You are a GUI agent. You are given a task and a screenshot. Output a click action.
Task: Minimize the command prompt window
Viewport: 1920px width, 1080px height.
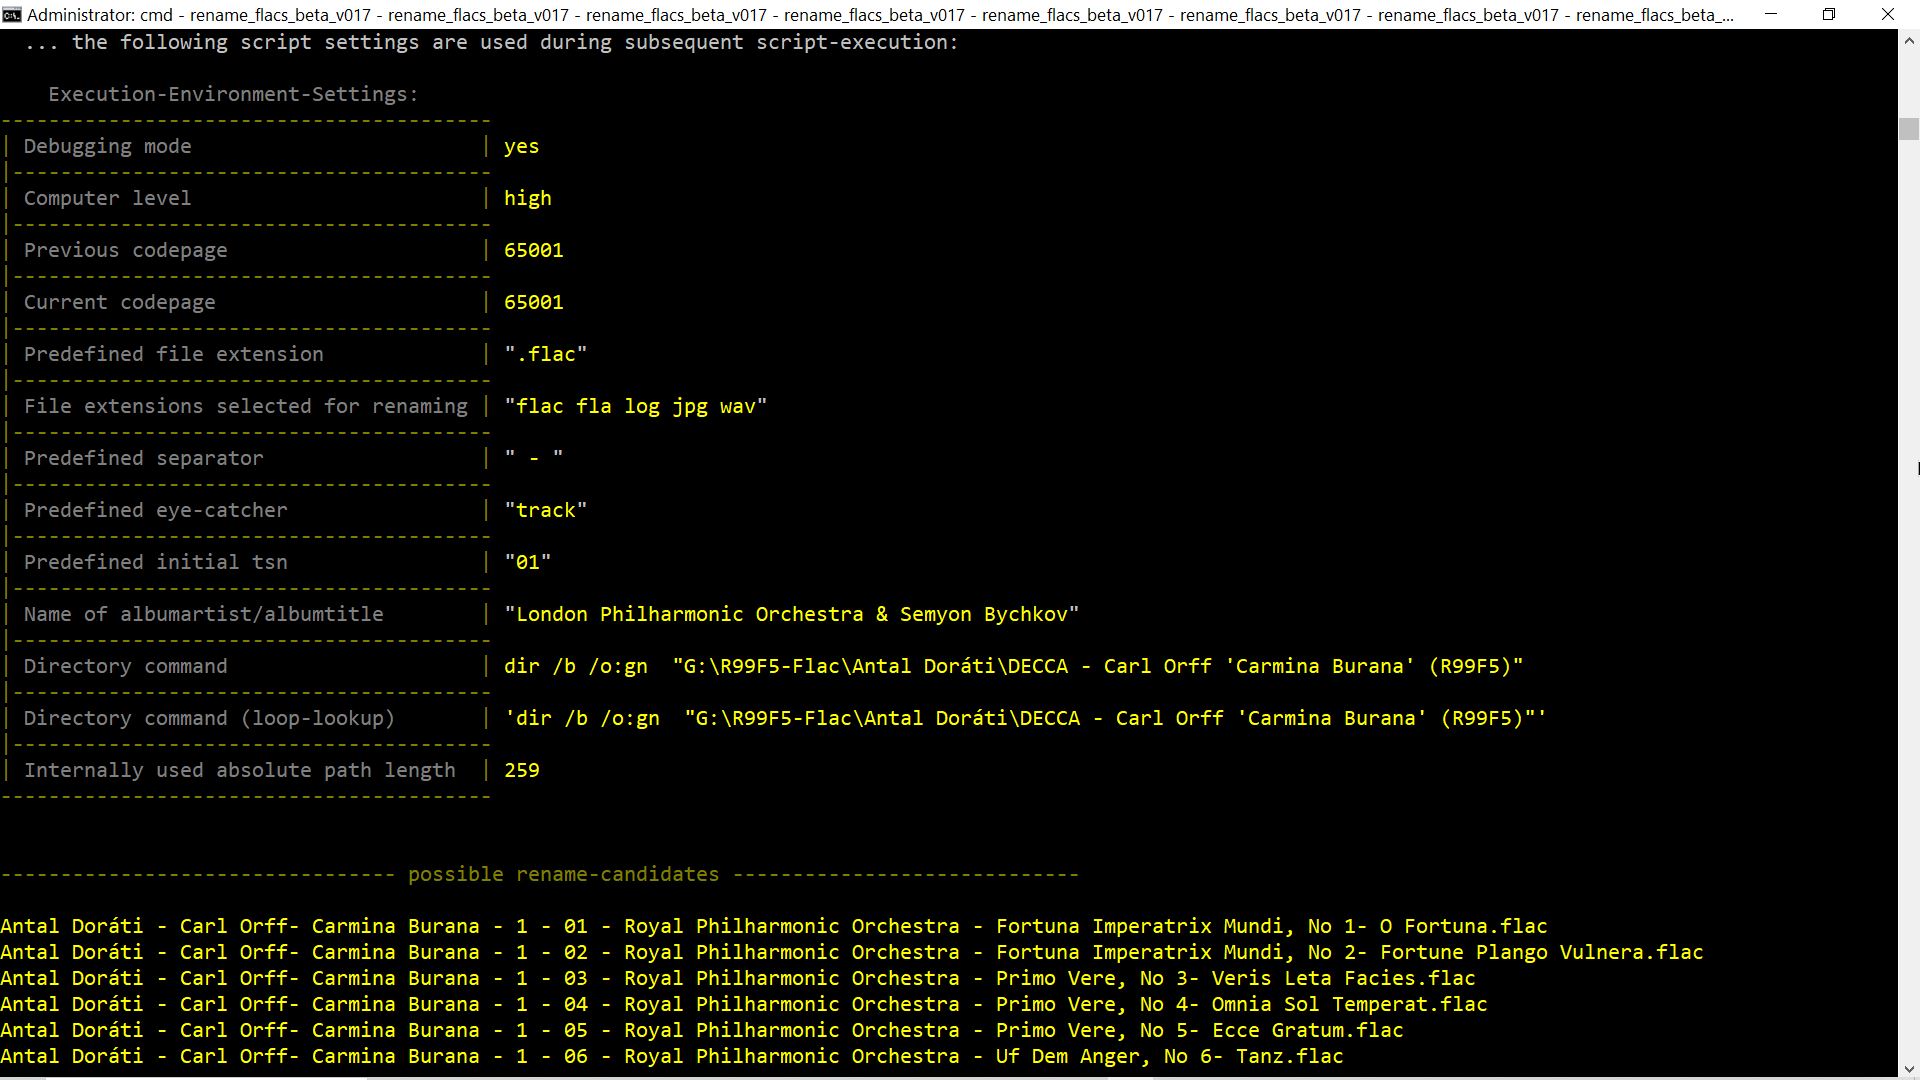coord(1771,15)
